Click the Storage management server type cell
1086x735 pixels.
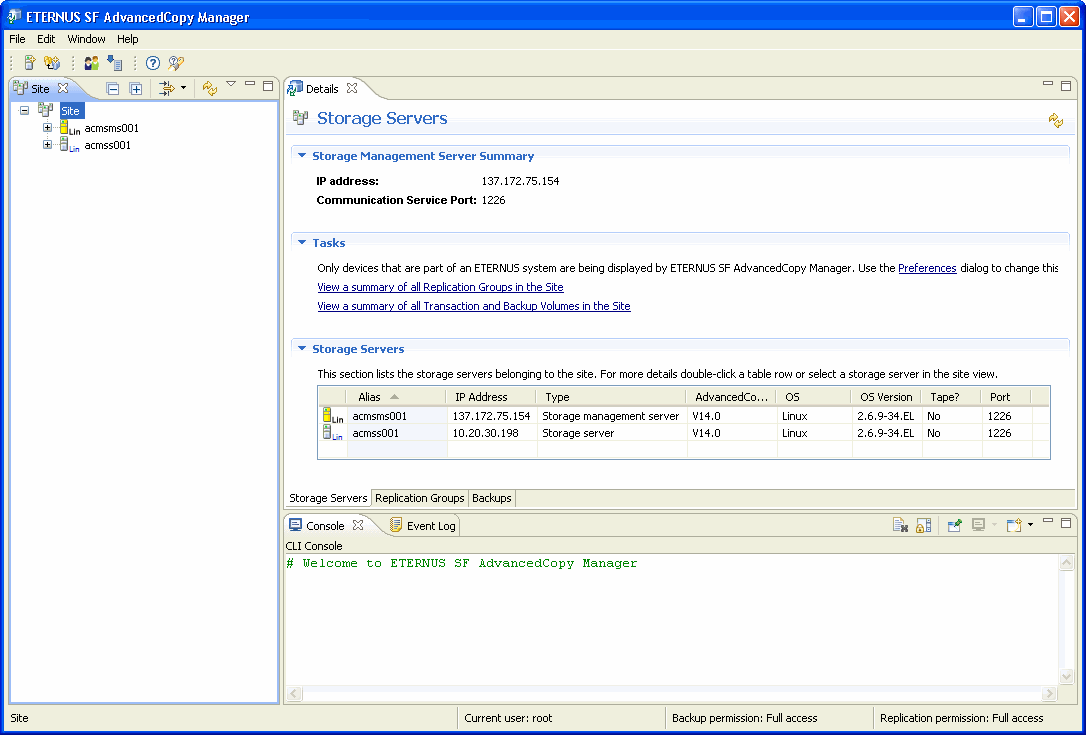tap(611, 416)
